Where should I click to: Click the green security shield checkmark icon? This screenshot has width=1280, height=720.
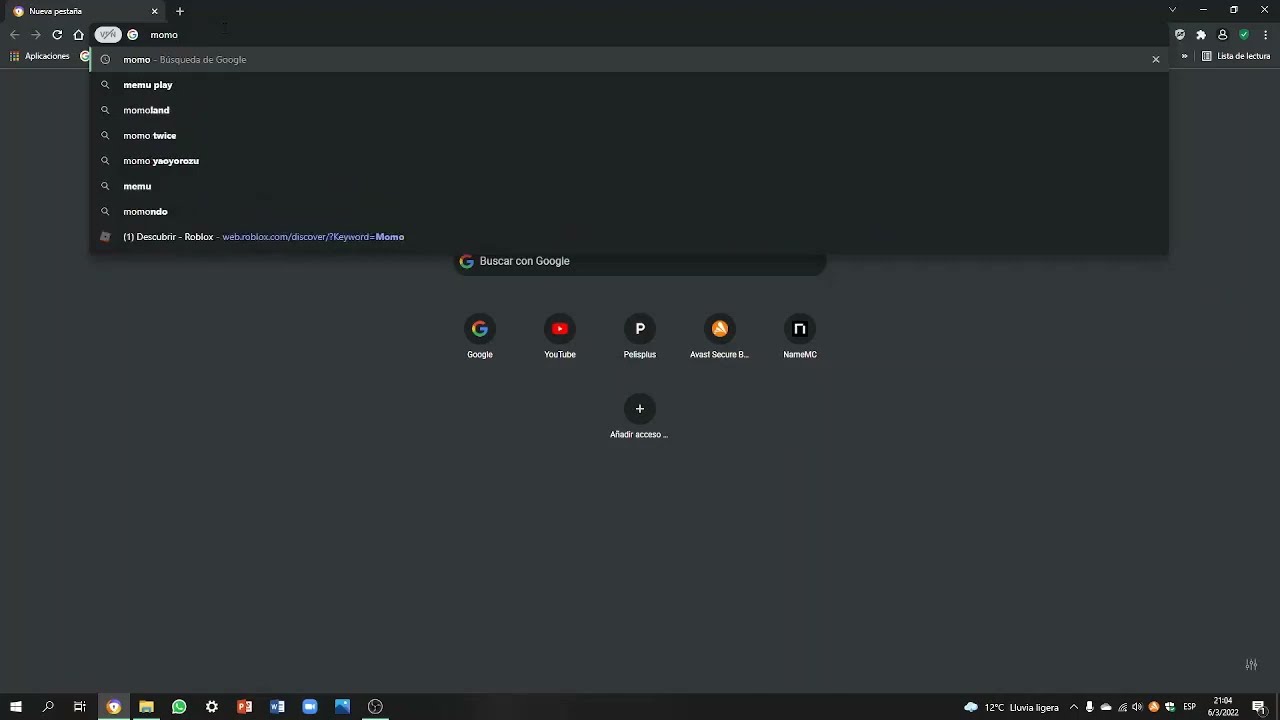point(1244,35)
